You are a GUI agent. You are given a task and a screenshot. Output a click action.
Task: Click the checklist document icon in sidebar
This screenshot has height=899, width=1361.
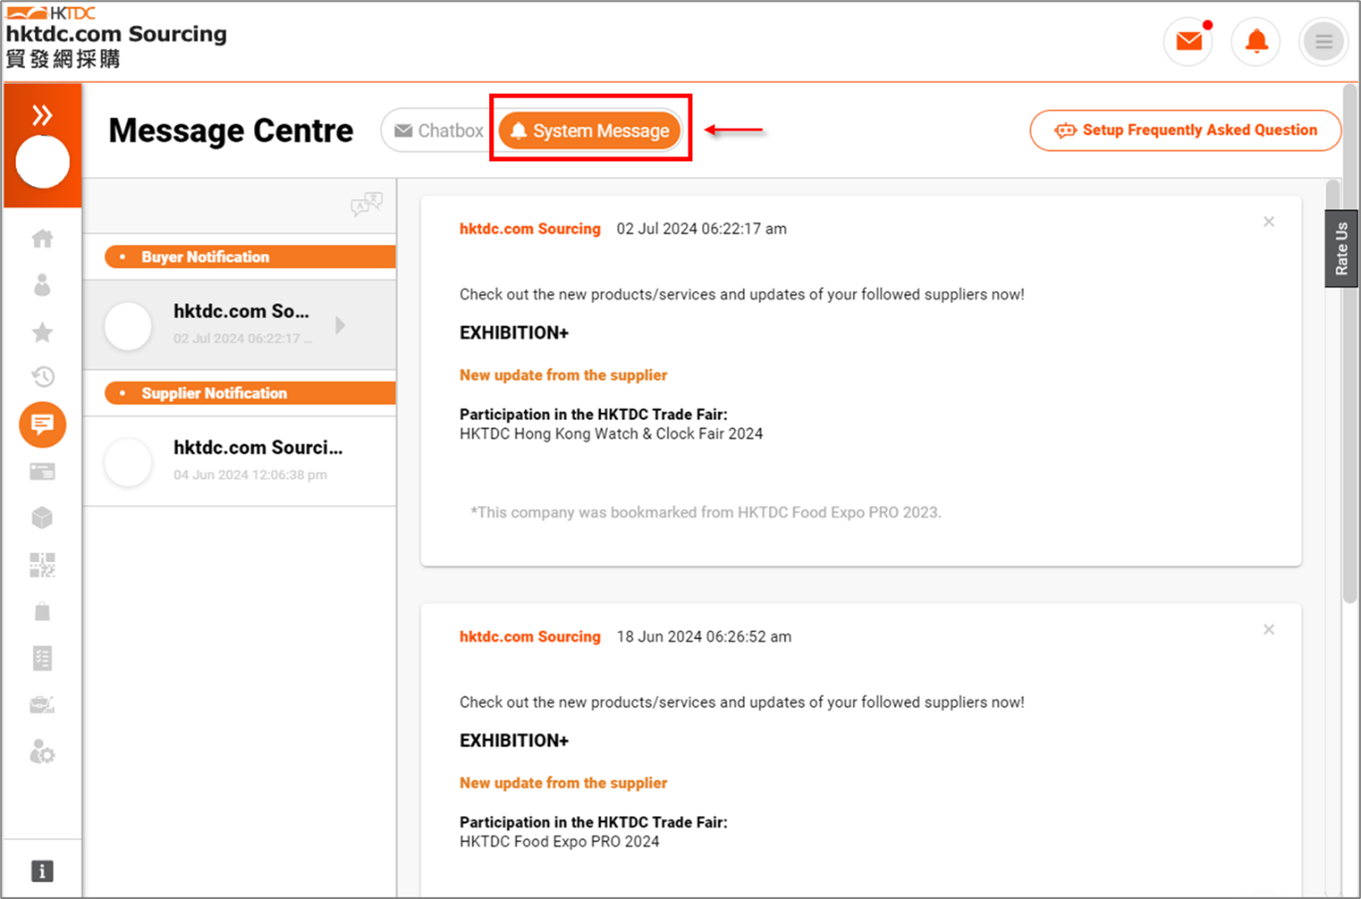point(42,658)
